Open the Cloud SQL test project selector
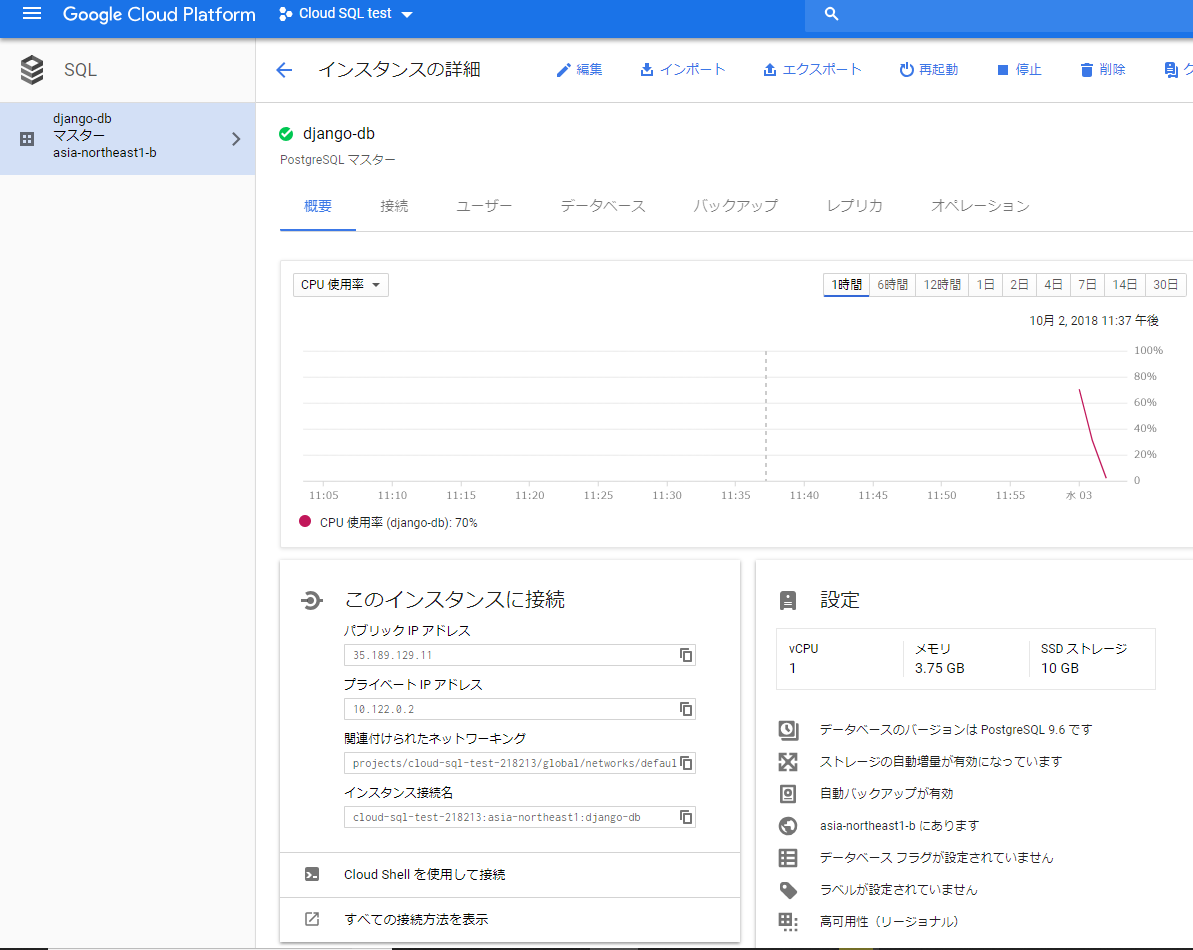The image size is (1193, 950). point(345,14)
